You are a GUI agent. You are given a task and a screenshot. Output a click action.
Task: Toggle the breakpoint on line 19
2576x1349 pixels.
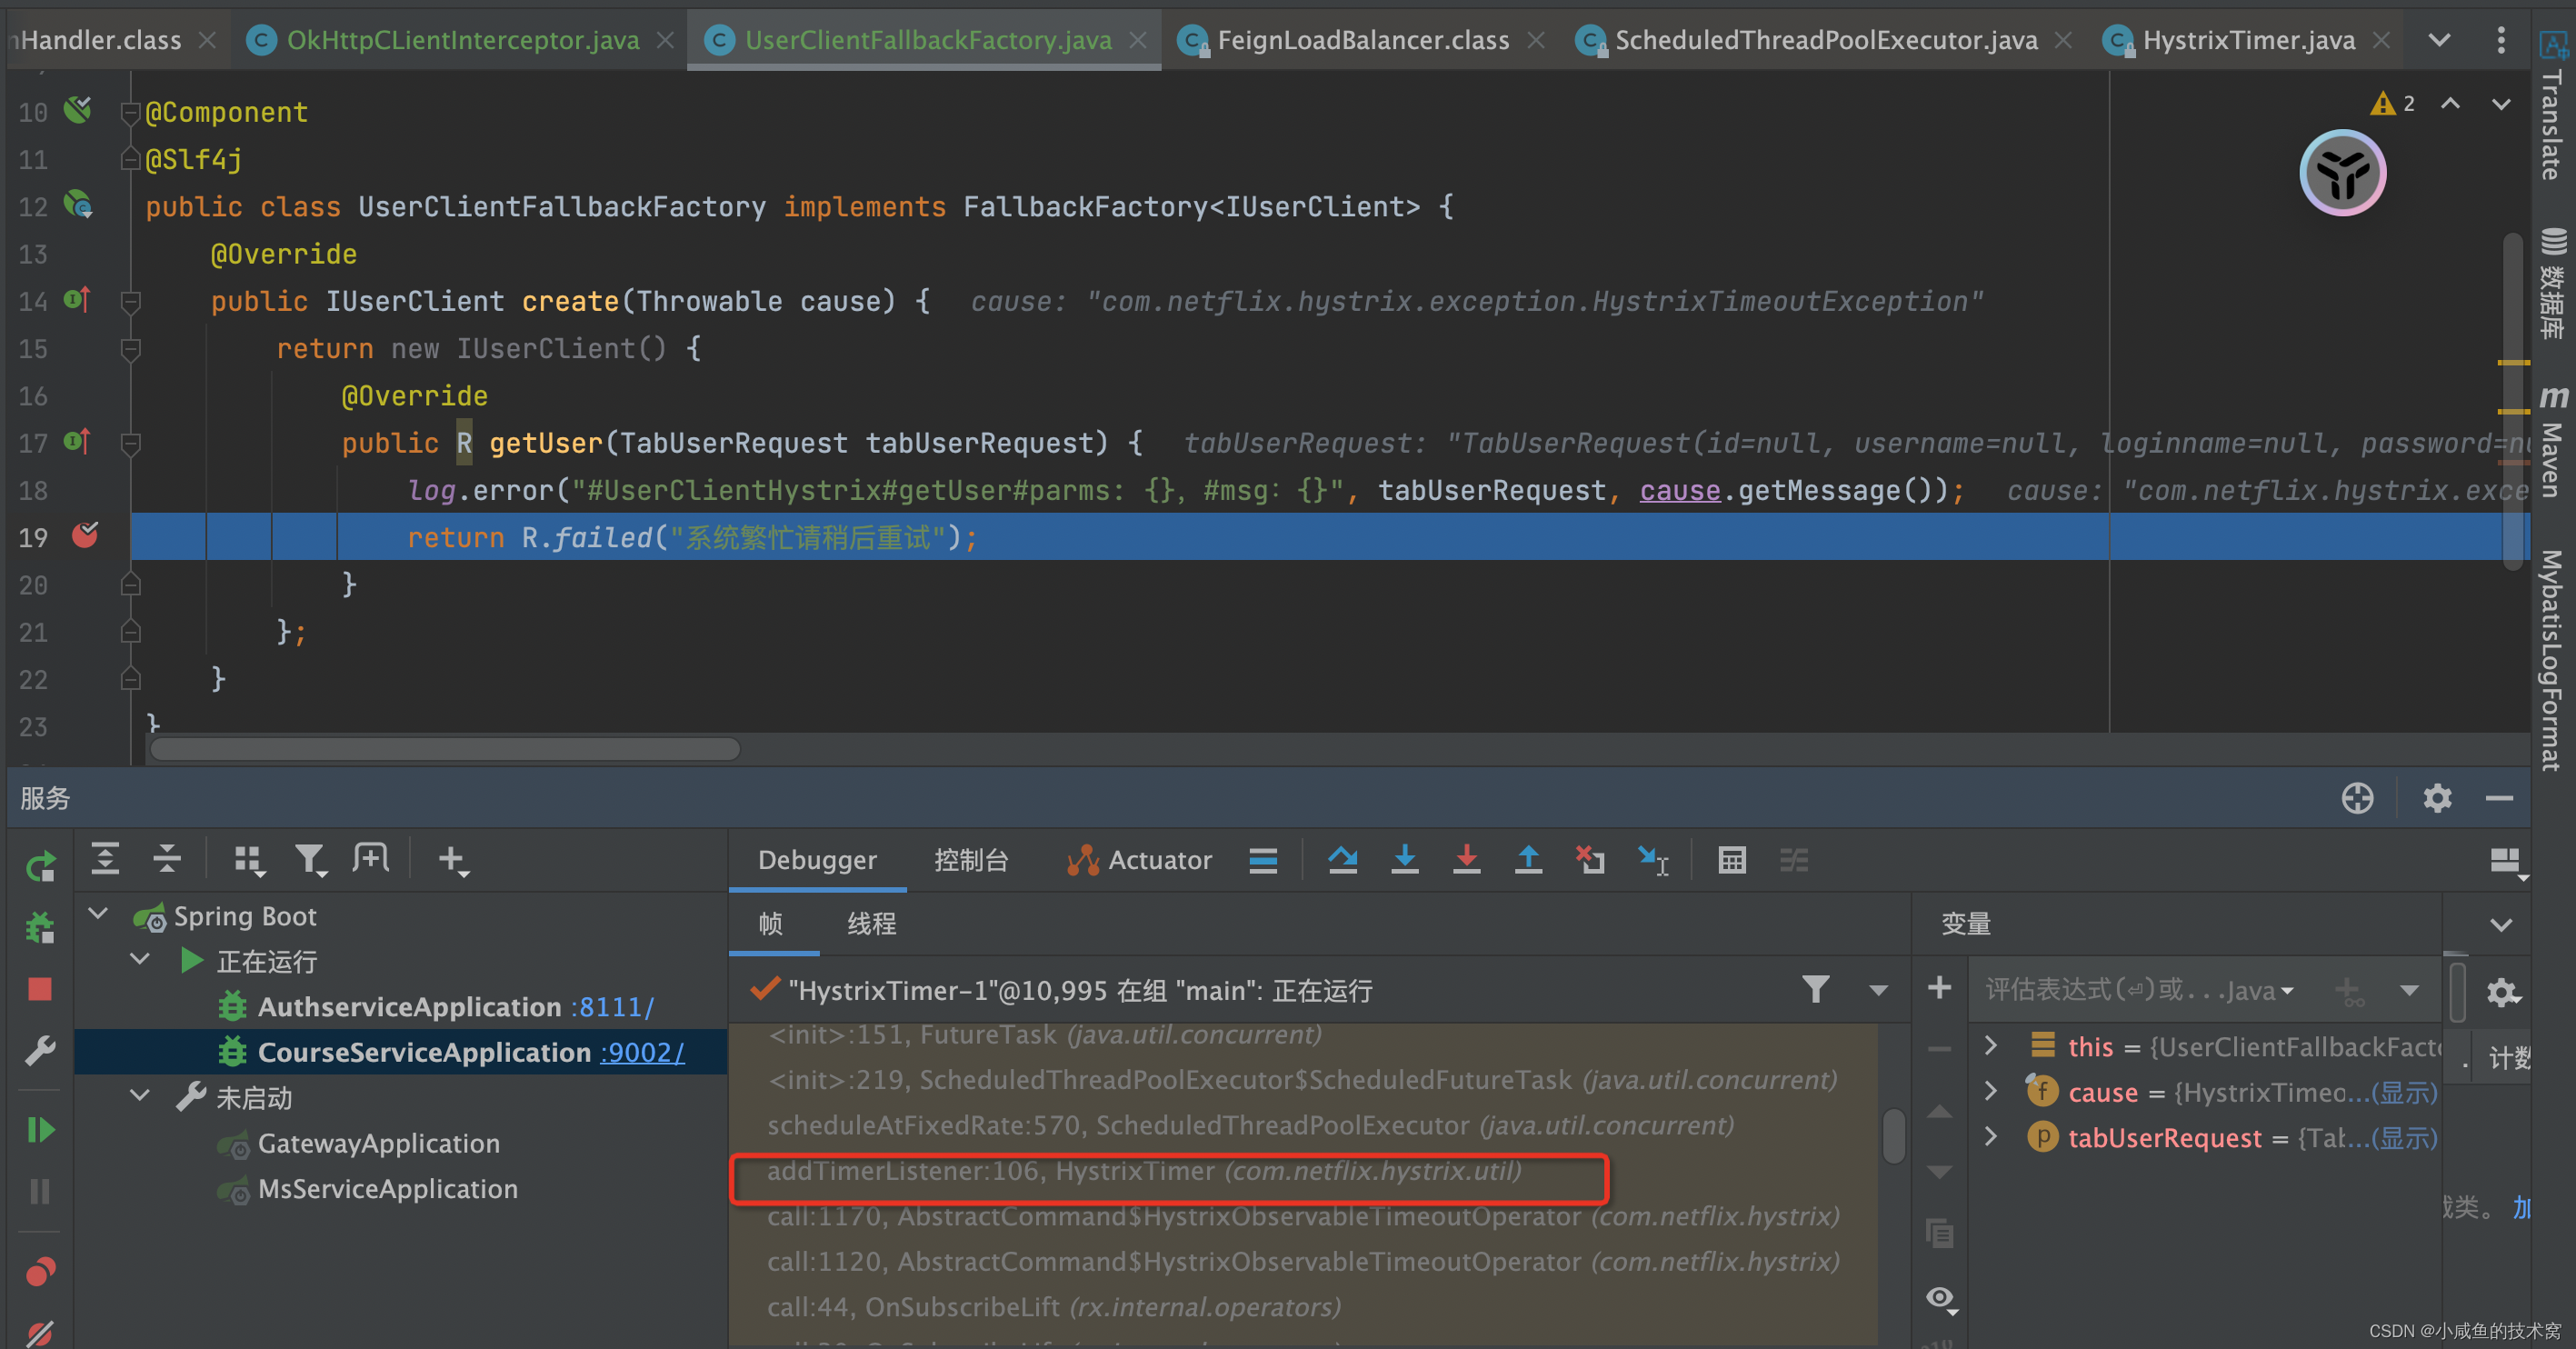85,536
